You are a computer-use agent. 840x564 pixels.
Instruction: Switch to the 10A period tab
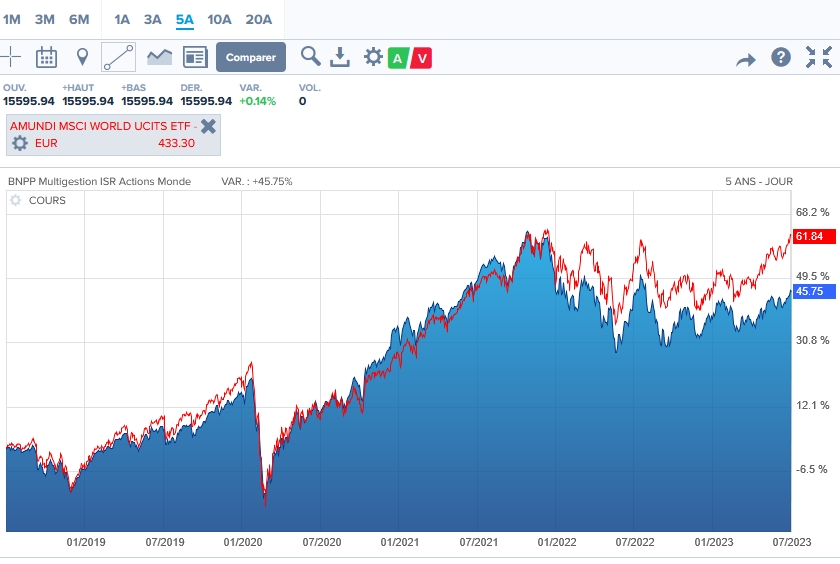pos(220,19)
